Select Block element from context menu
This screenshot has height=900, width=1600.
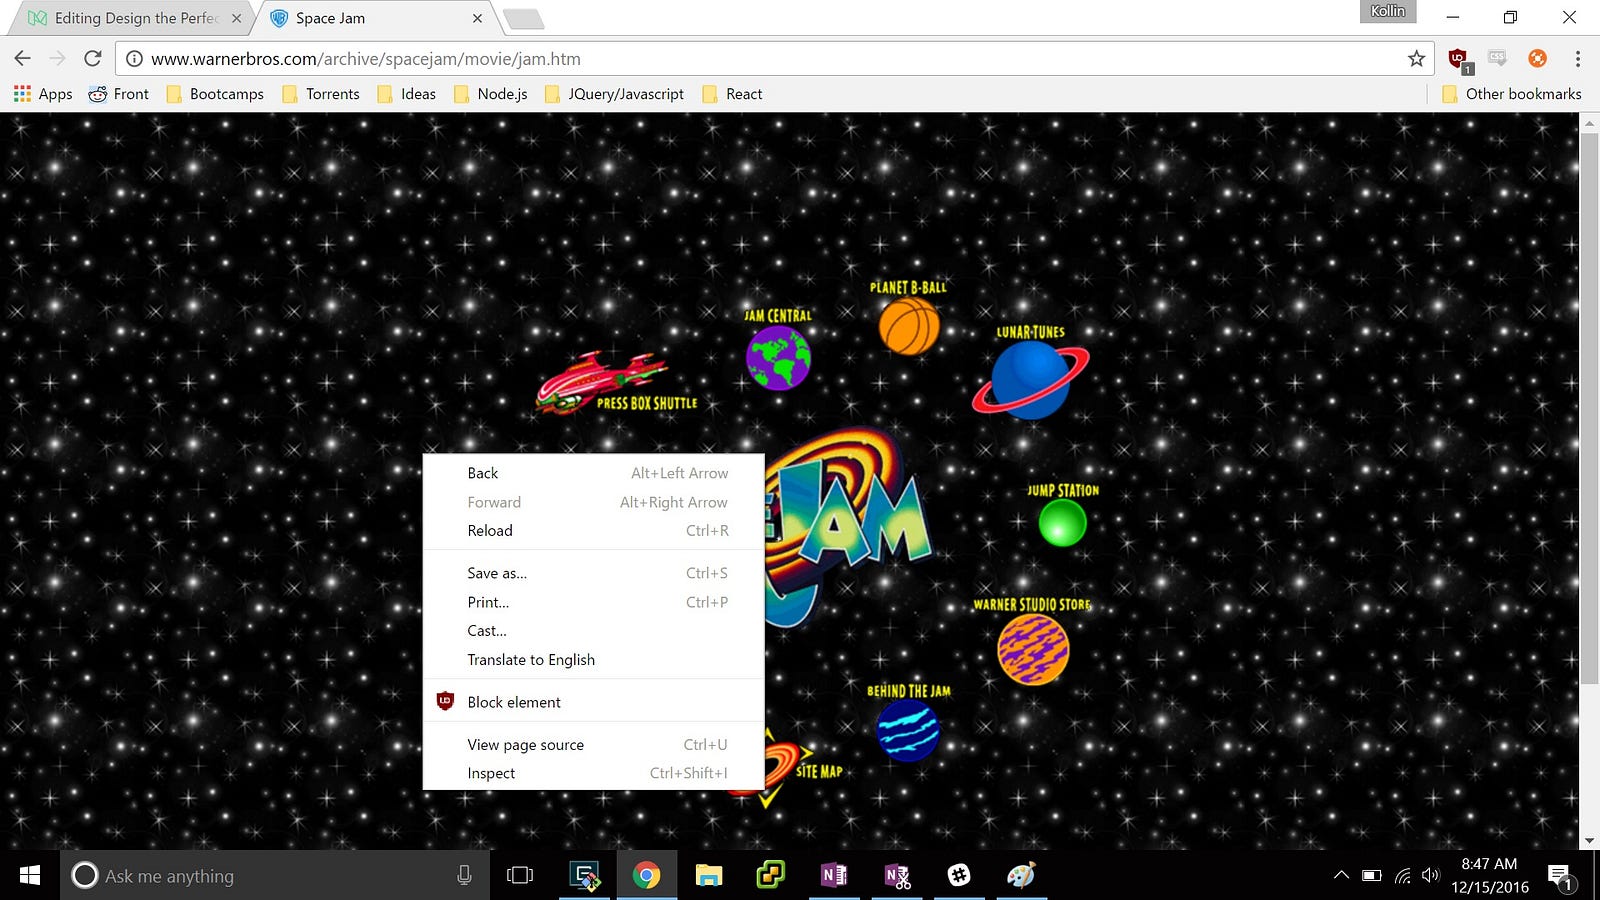click(594, 702)
